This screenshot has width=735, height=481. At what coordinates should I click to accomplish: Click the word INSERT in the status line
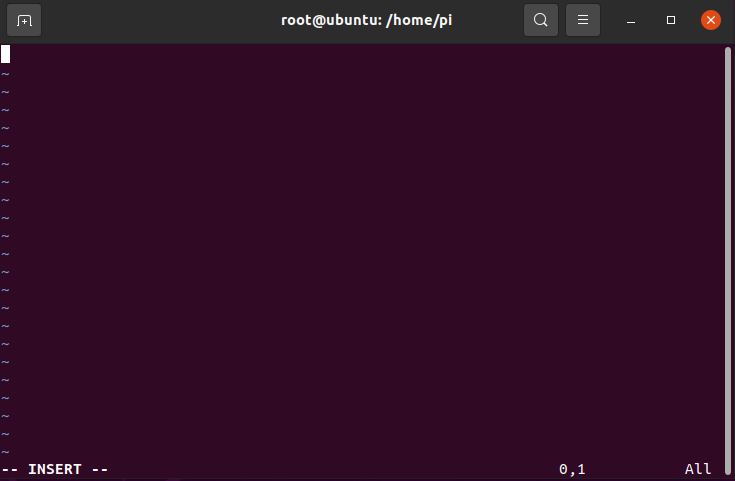coord(55,469)
